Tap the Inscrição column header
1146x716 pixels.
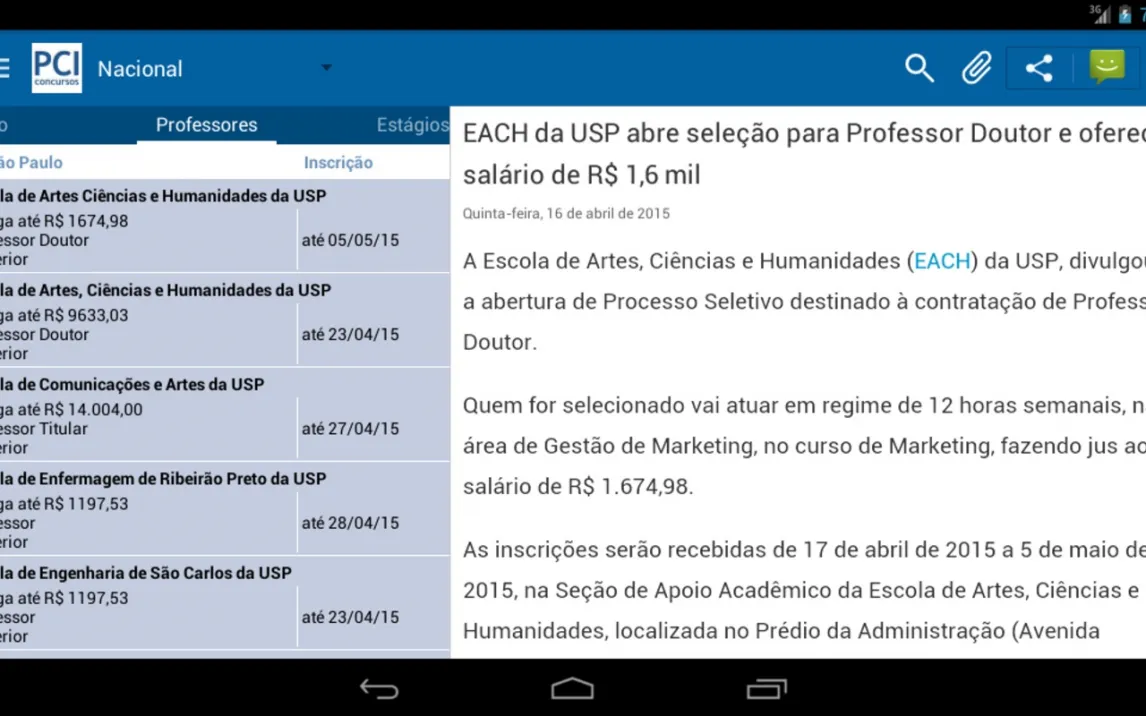coord(338,163)
